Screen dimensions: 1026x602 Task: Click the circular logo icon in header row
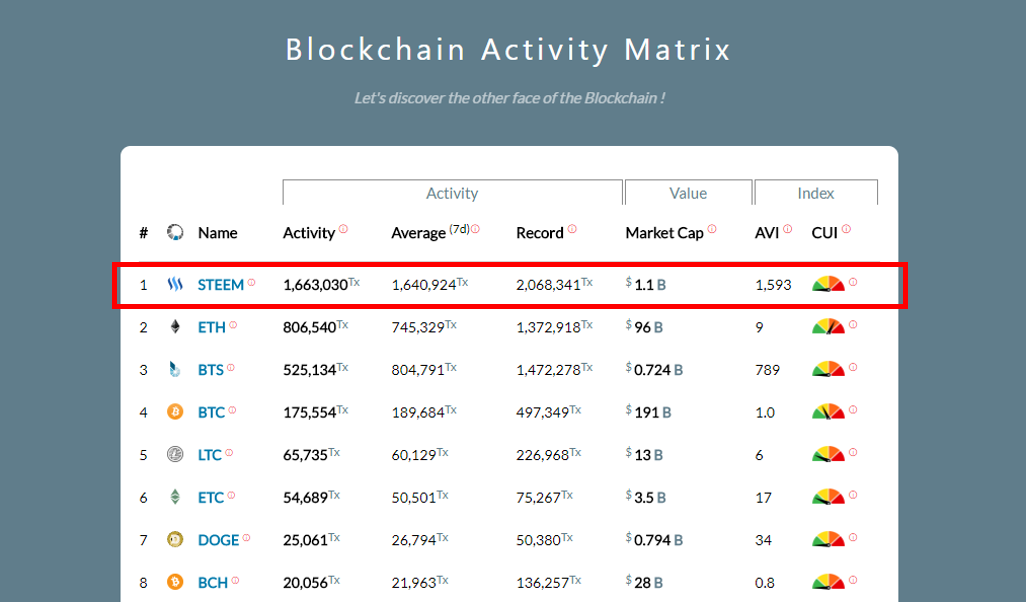[x=175, y=232]
